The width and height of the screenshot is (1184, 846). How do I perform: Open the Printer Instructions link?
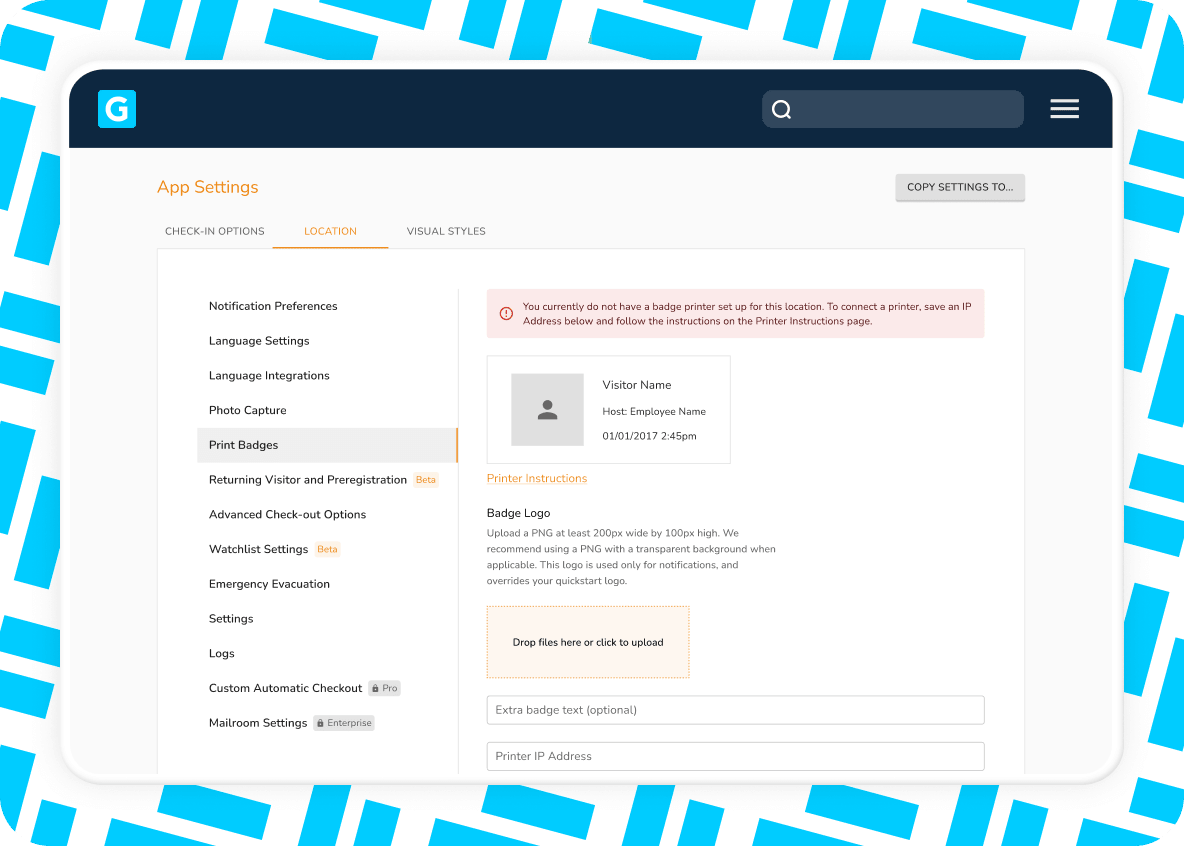(537, 478)
